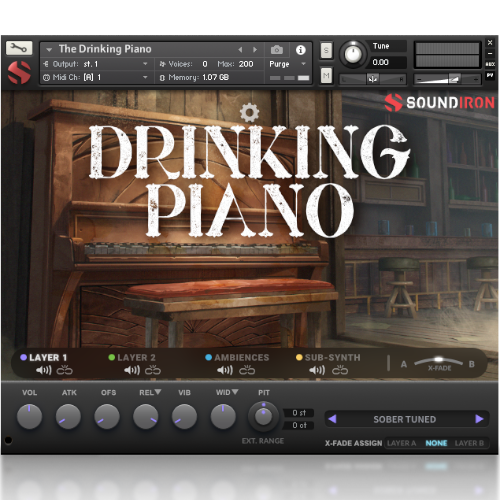Click the ATK knob
Image resolution: width=500 pixels, height=500 pixels.
(x=68, y=416)
